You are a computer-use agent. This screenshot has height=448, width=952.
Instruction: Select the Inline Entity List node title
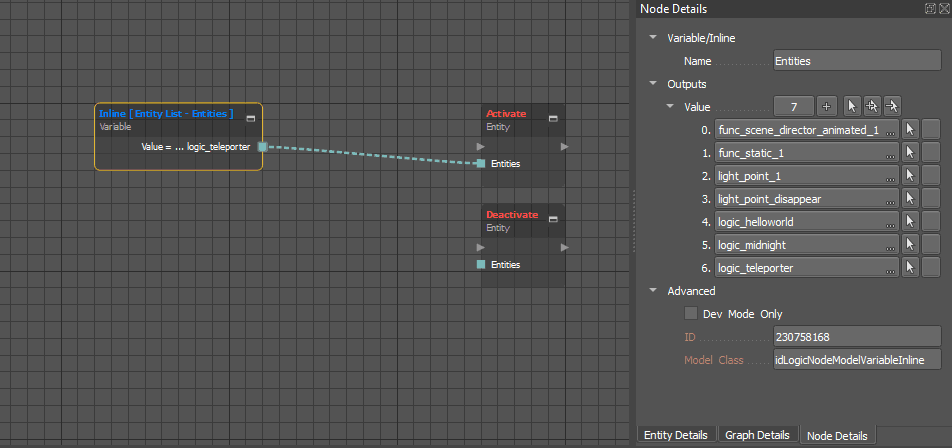coord(166,114)
